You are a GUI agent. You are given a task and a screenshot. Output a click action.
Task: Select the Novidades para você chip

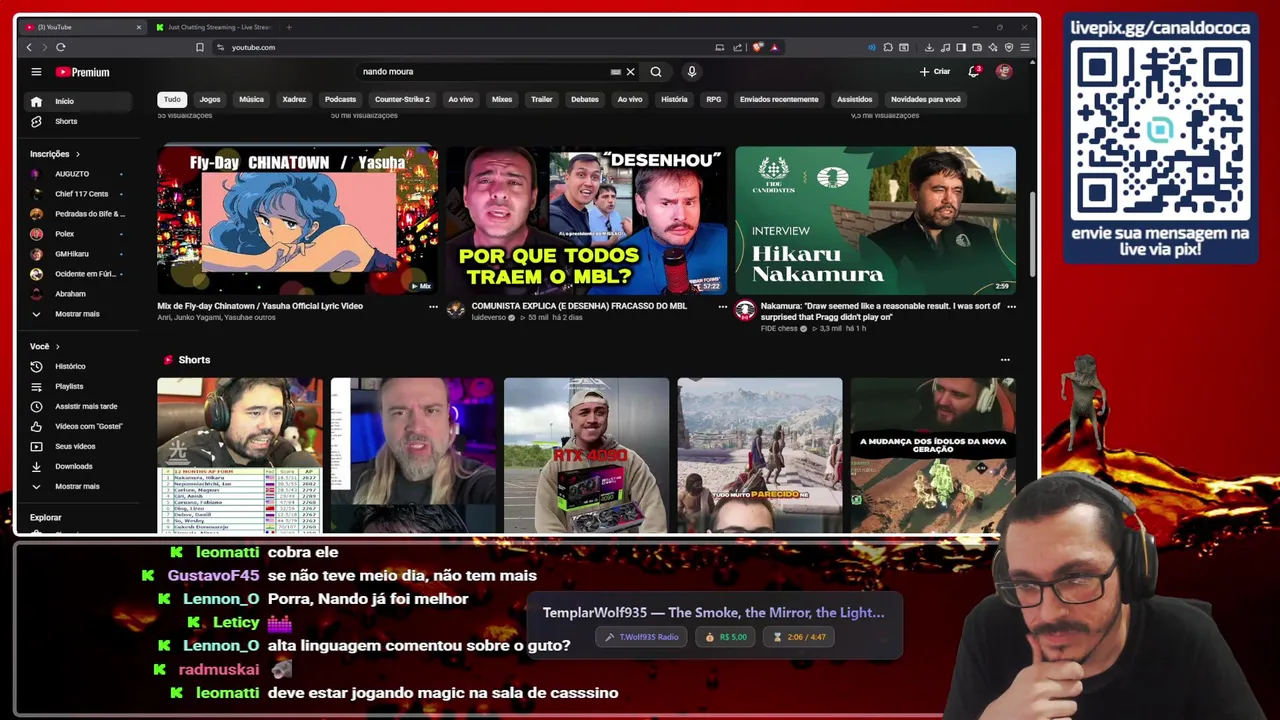[926, 99]
